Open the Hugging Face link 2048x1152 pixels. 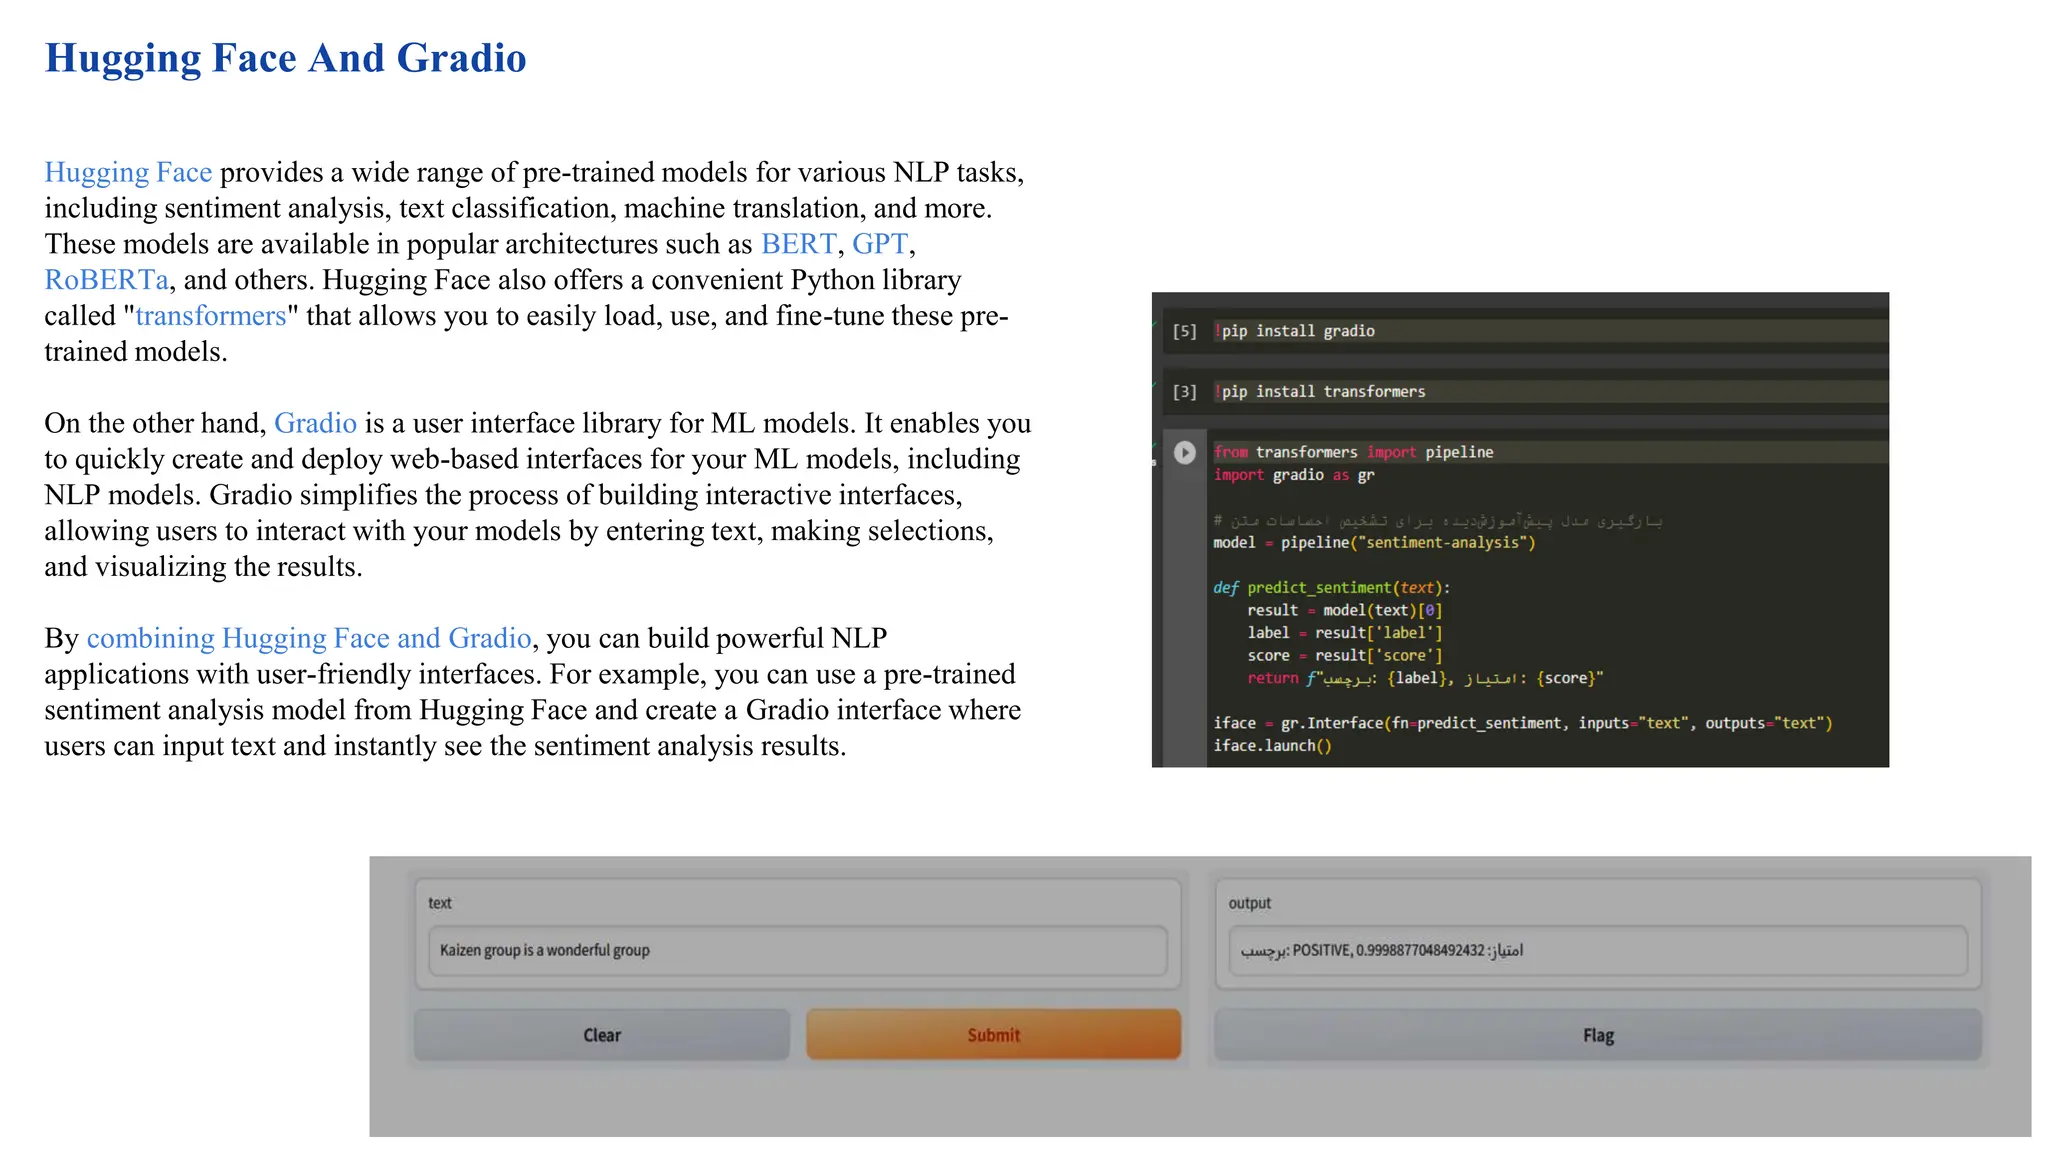tap(128, 172)
